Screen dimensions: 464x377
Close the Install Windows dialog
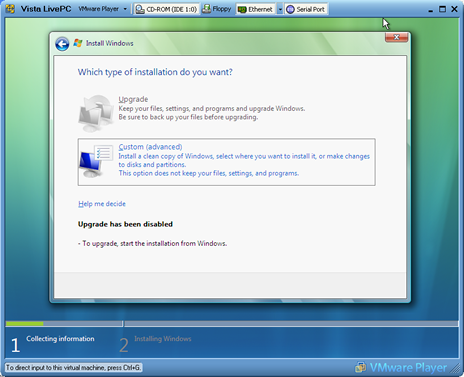tap(397, 37)
